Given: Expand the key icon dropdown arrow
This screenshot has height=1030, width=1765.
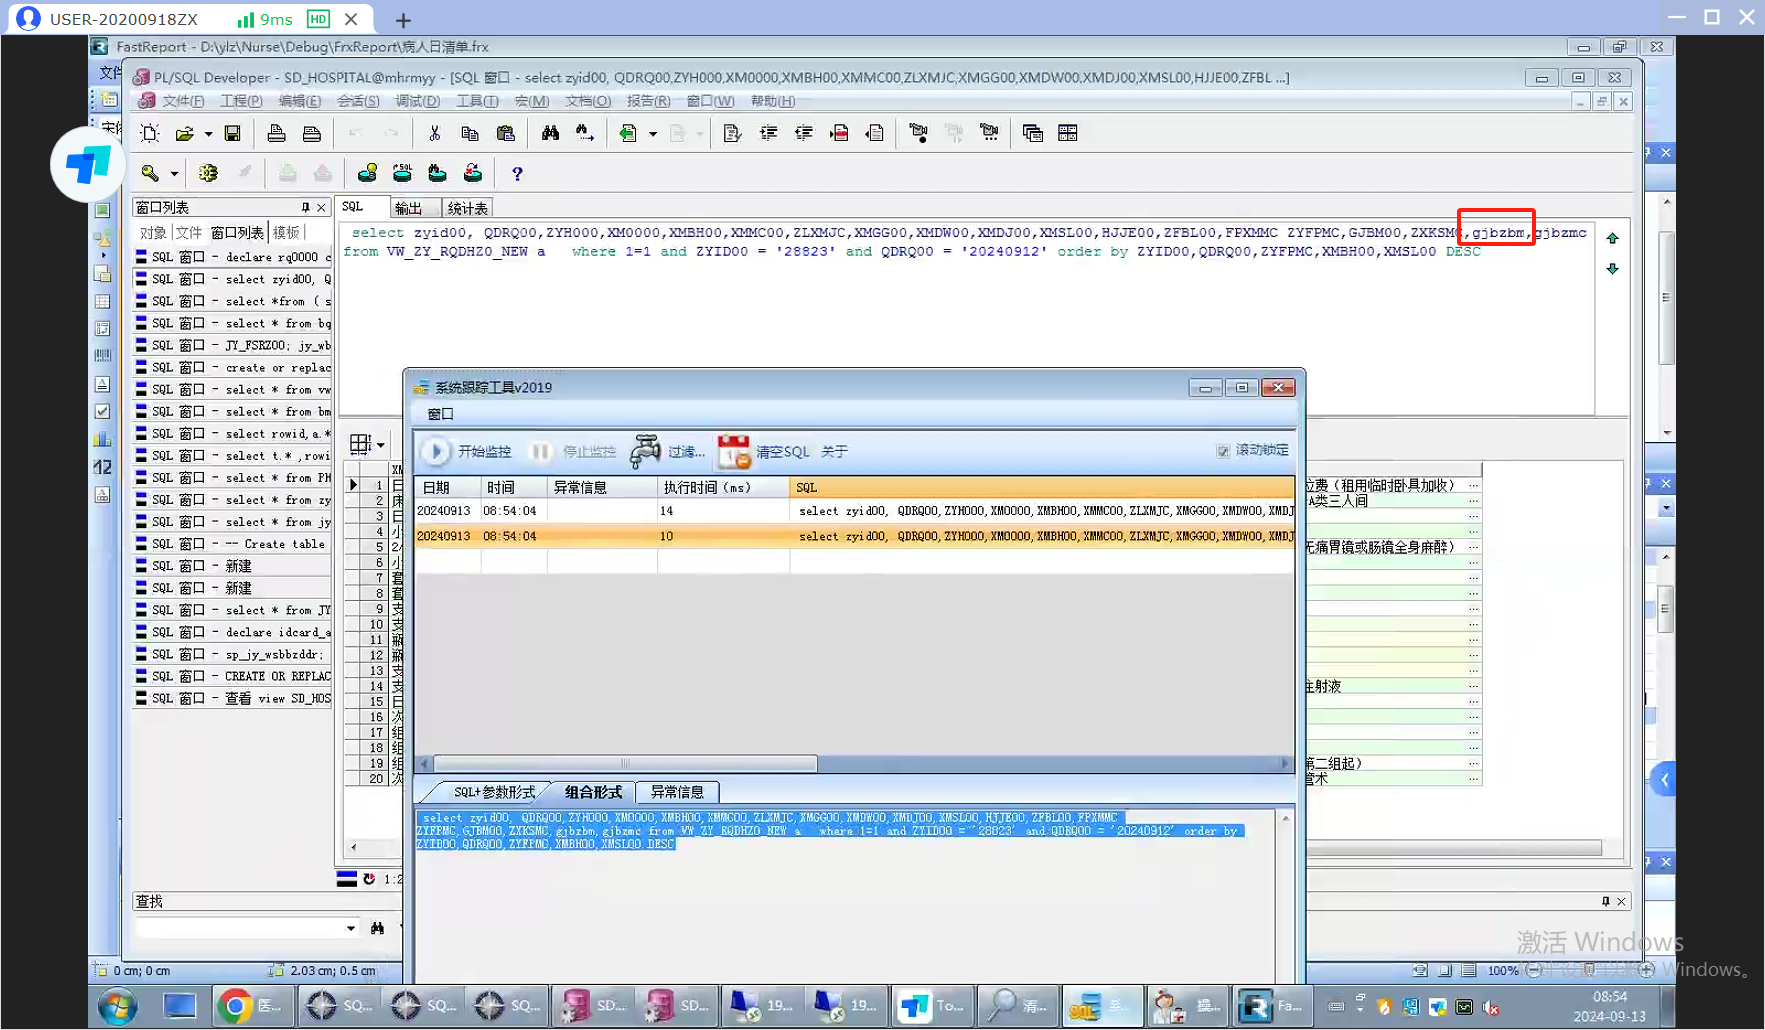Looking at the screenshot, I should click(174, 174).
